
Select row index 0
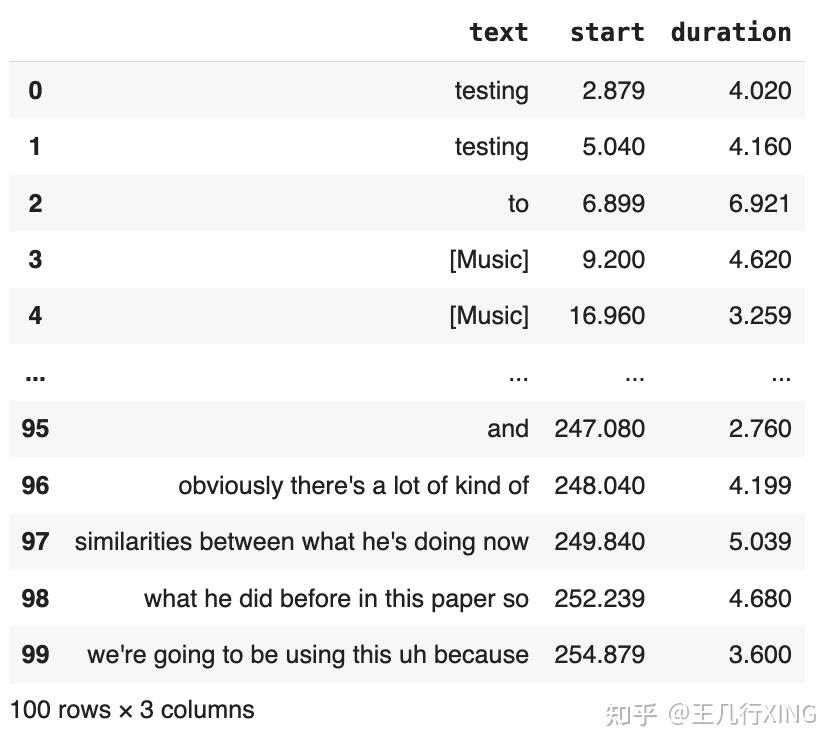[x=35, y=90]
